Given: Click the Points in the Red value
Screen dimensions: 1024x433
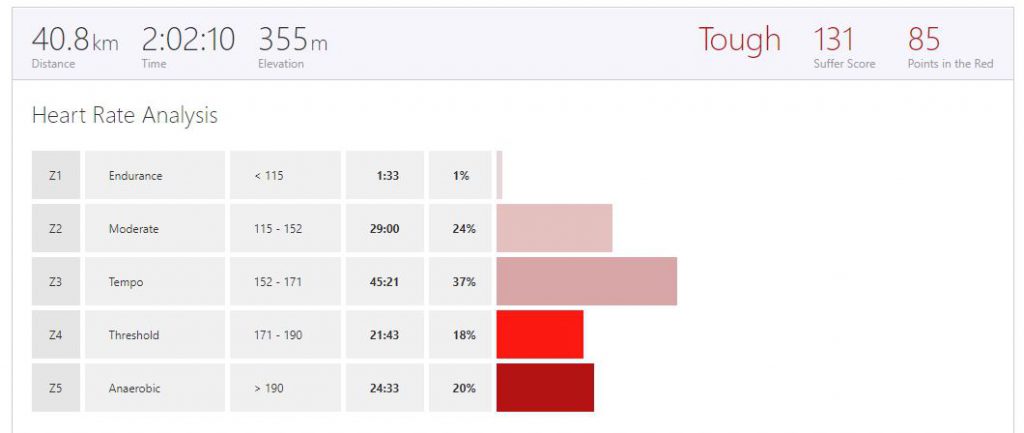Looking at the screenshot, I should (925, 40).
